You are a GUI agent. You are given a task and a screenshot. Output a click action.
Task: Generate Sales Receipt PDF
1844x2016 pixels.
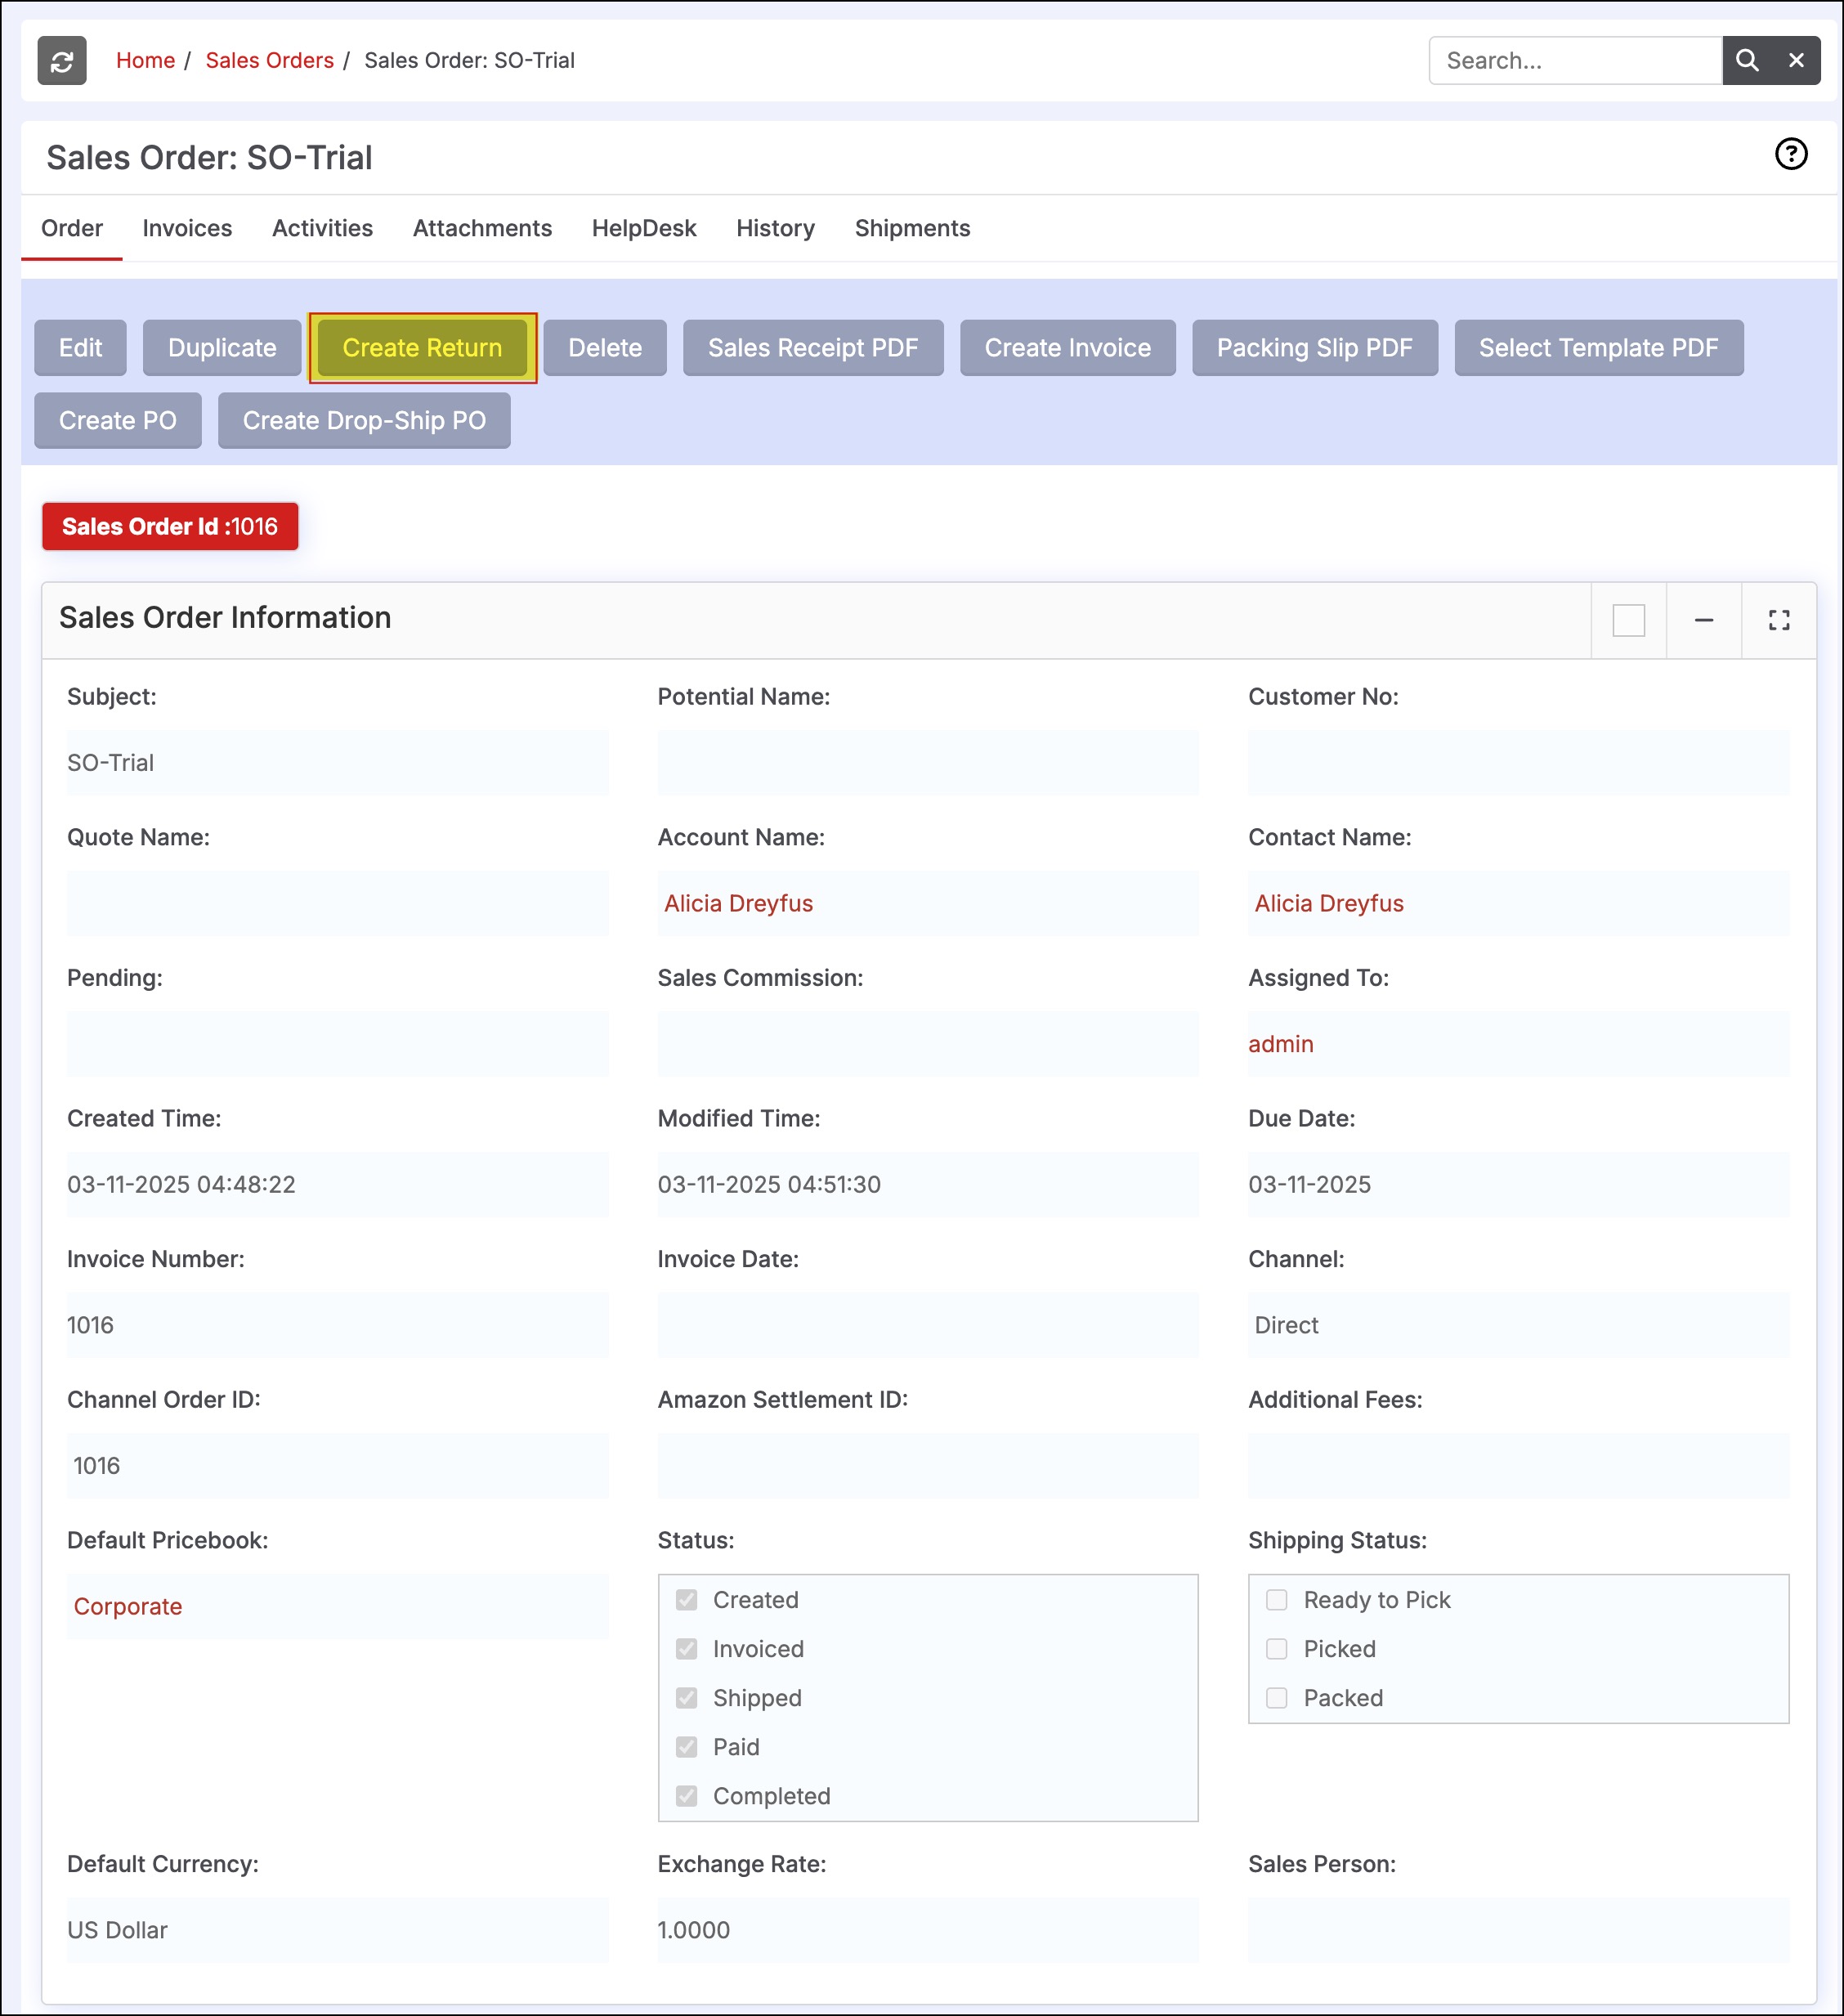(813, 348)
